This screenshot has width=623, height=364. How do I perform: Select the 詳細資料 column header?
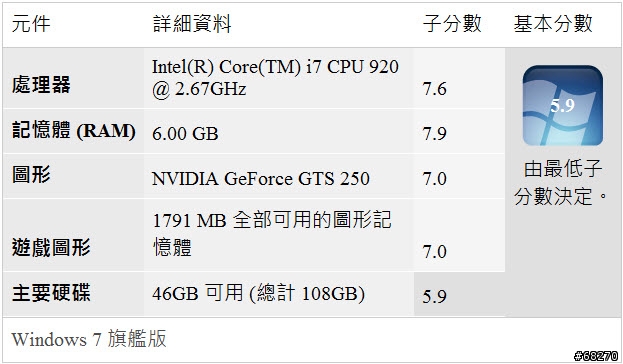point(192,23)
